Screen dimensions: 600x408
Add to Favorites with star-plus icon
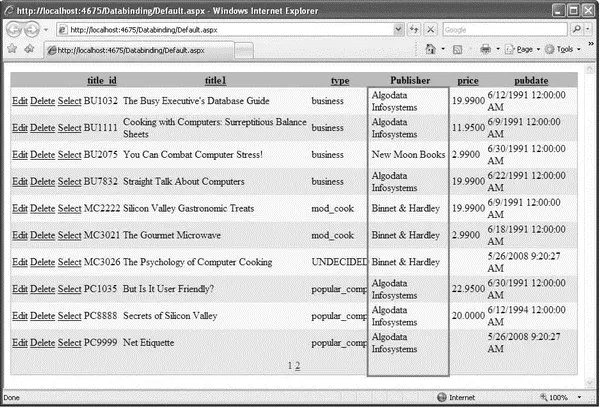[x=29, y=49]
